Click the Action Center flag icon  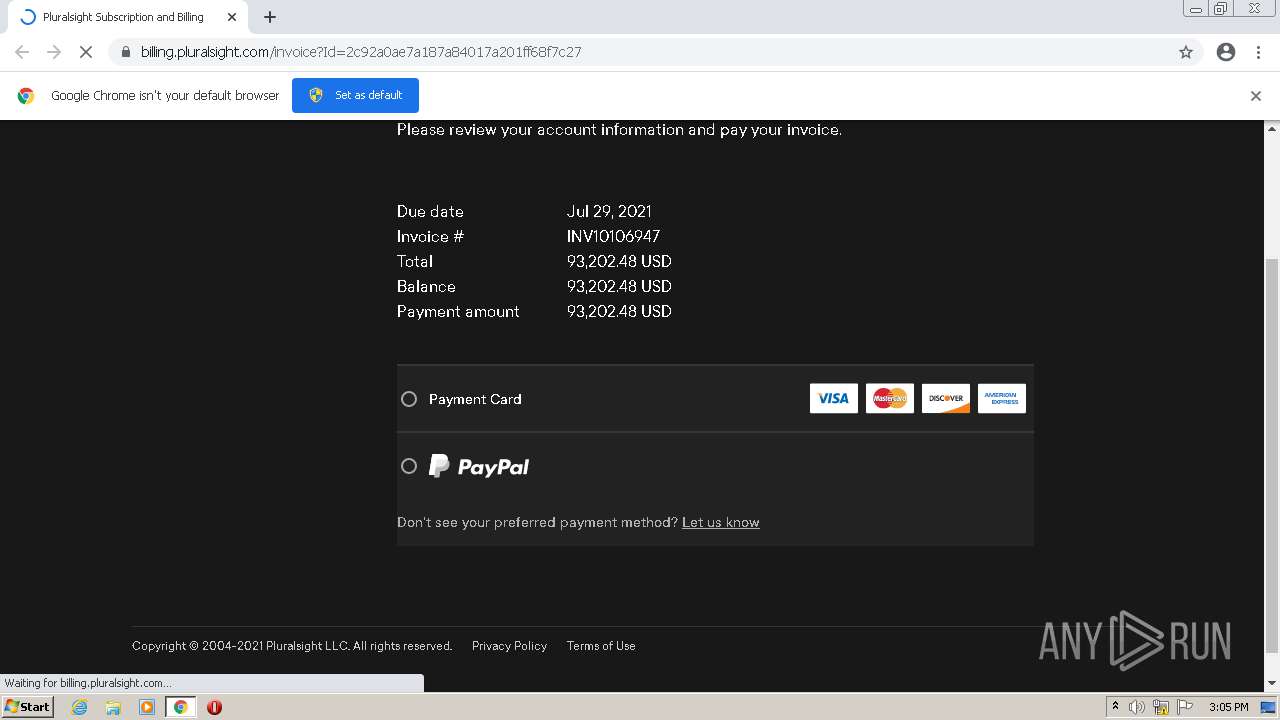[1185, 707]
